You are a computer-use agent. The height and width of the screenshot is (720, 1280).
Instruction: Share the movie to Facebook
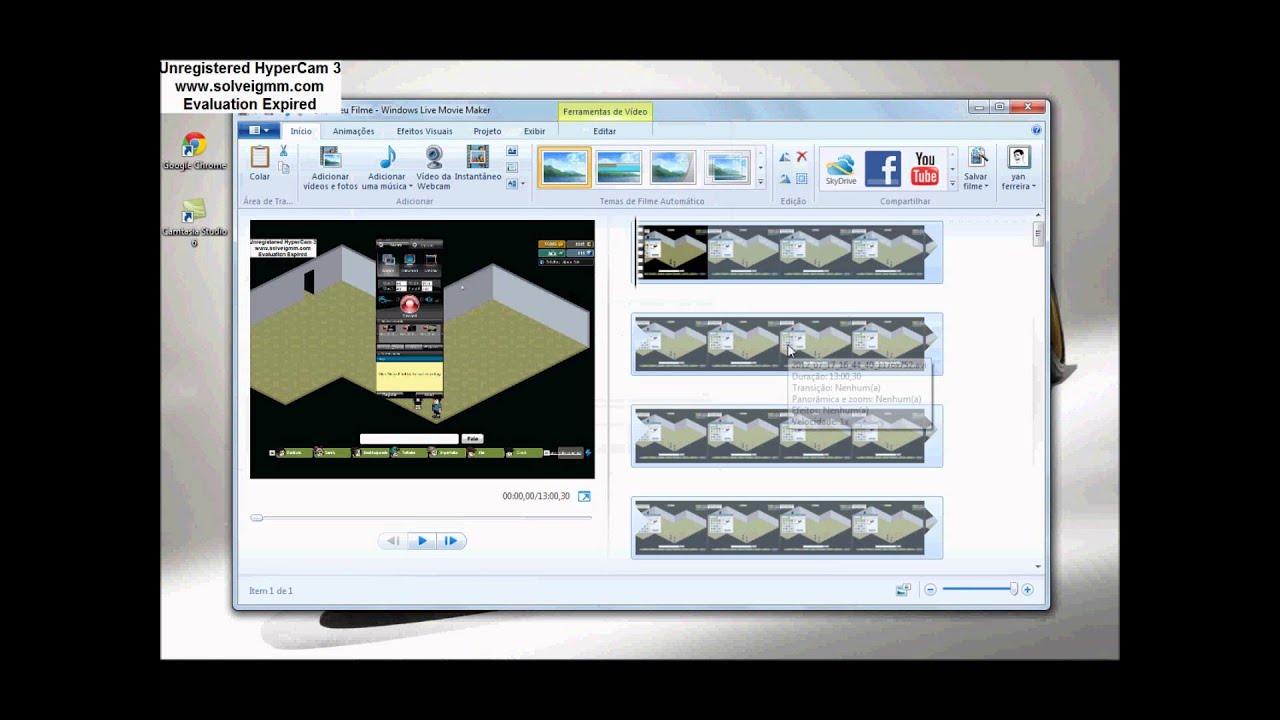tap(883, 169)
